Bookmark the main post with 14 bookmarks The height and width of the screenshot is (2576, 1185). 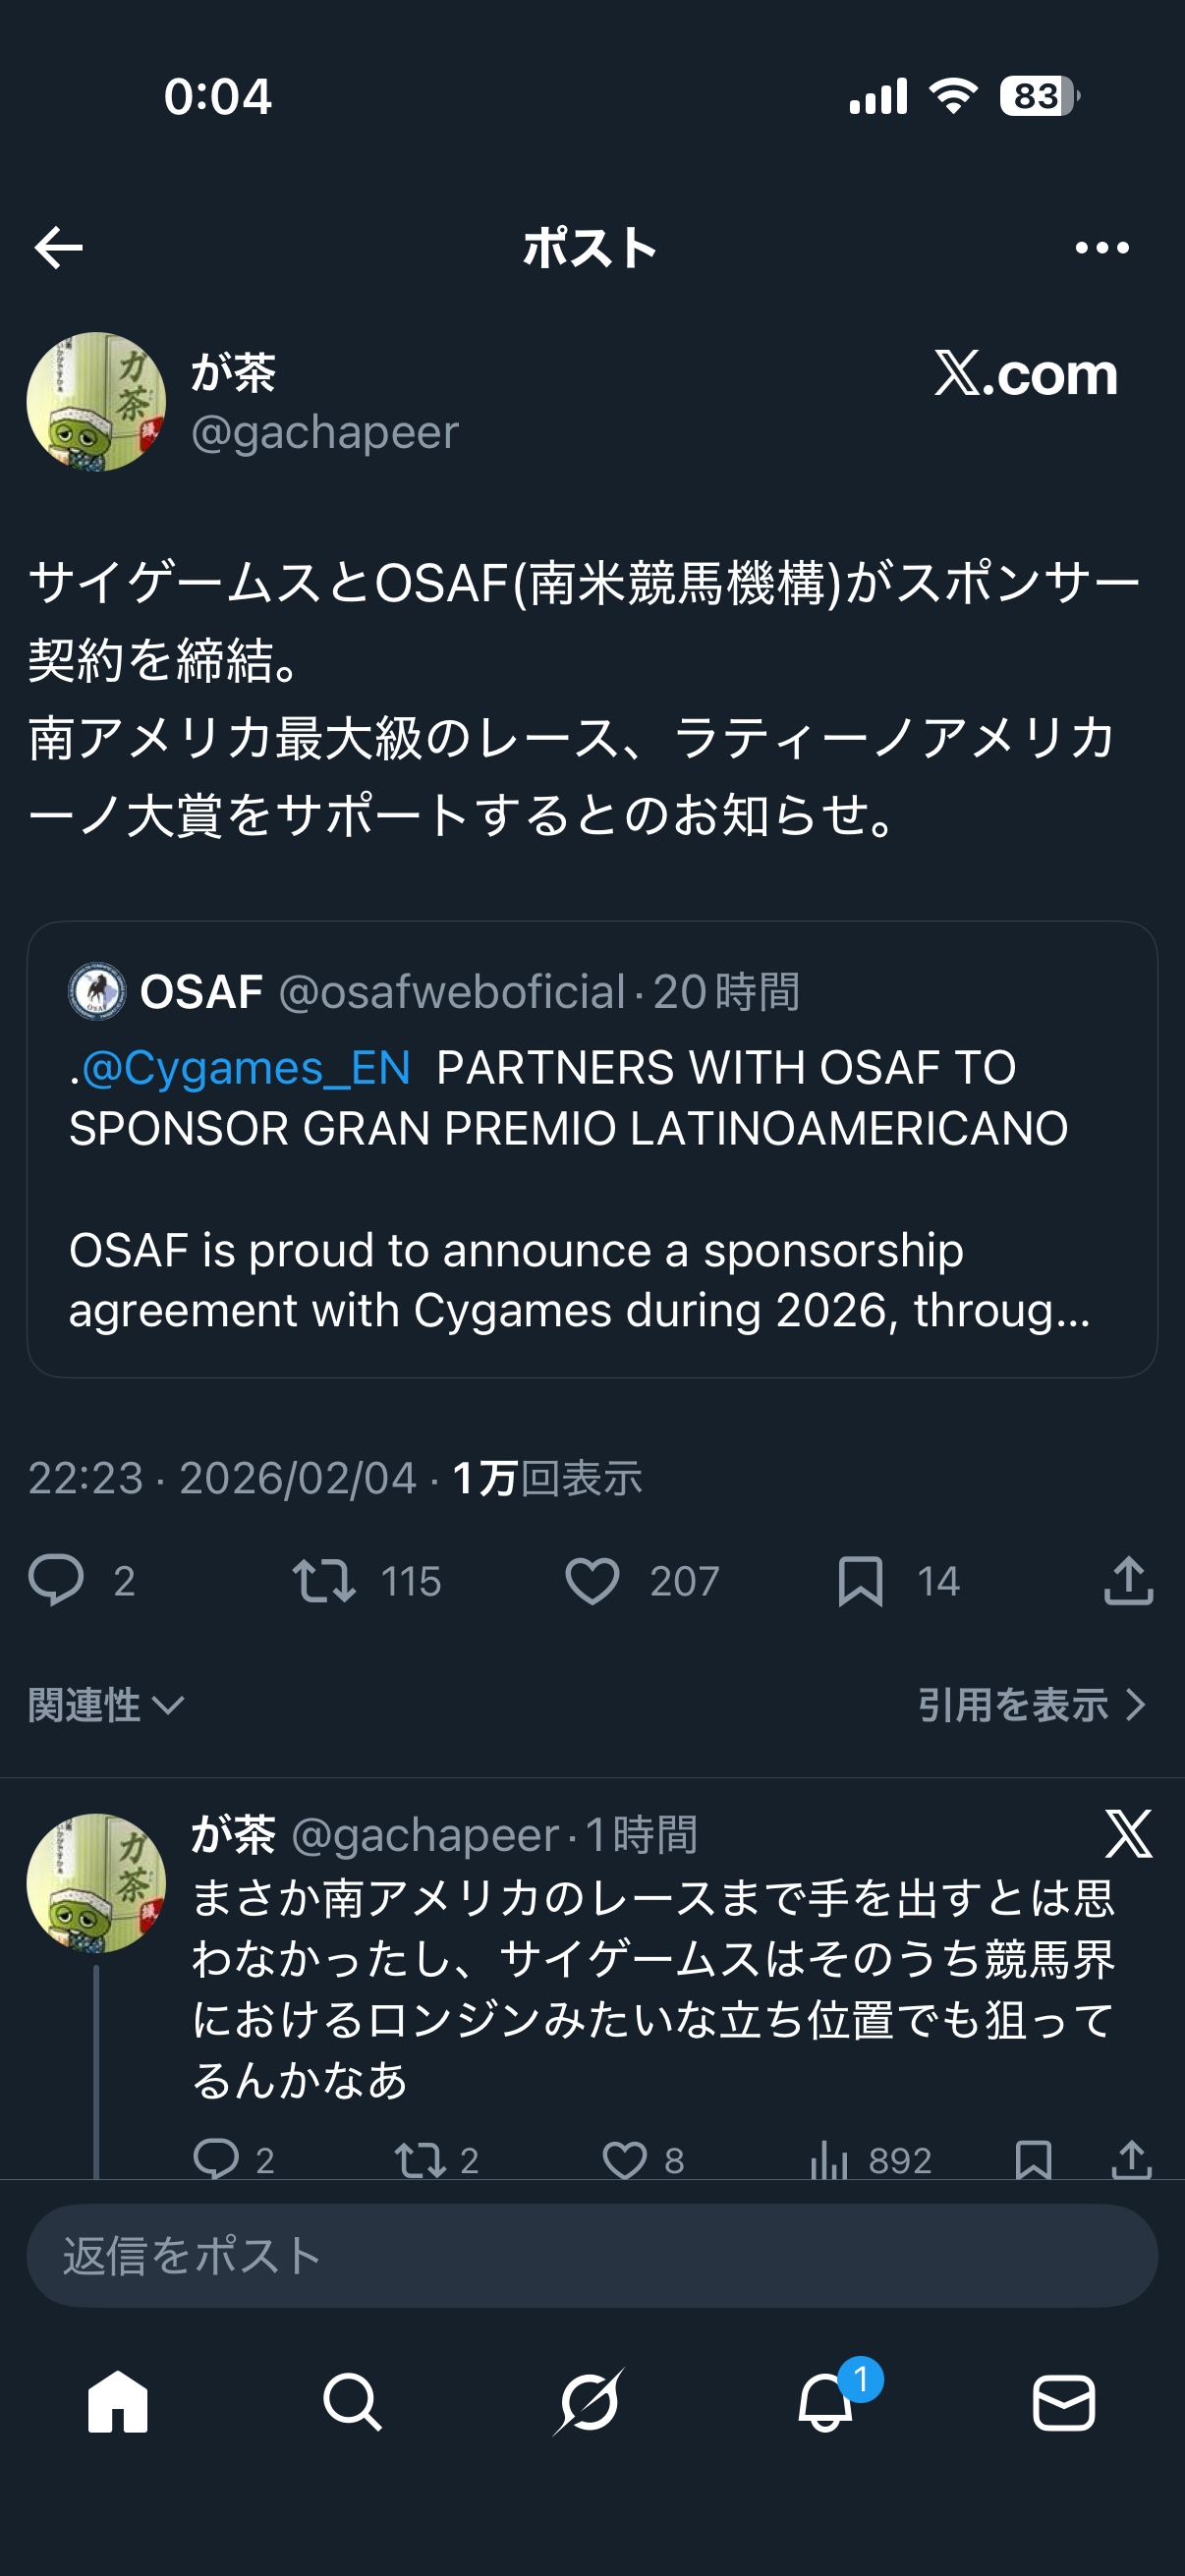pos(860,1581)
